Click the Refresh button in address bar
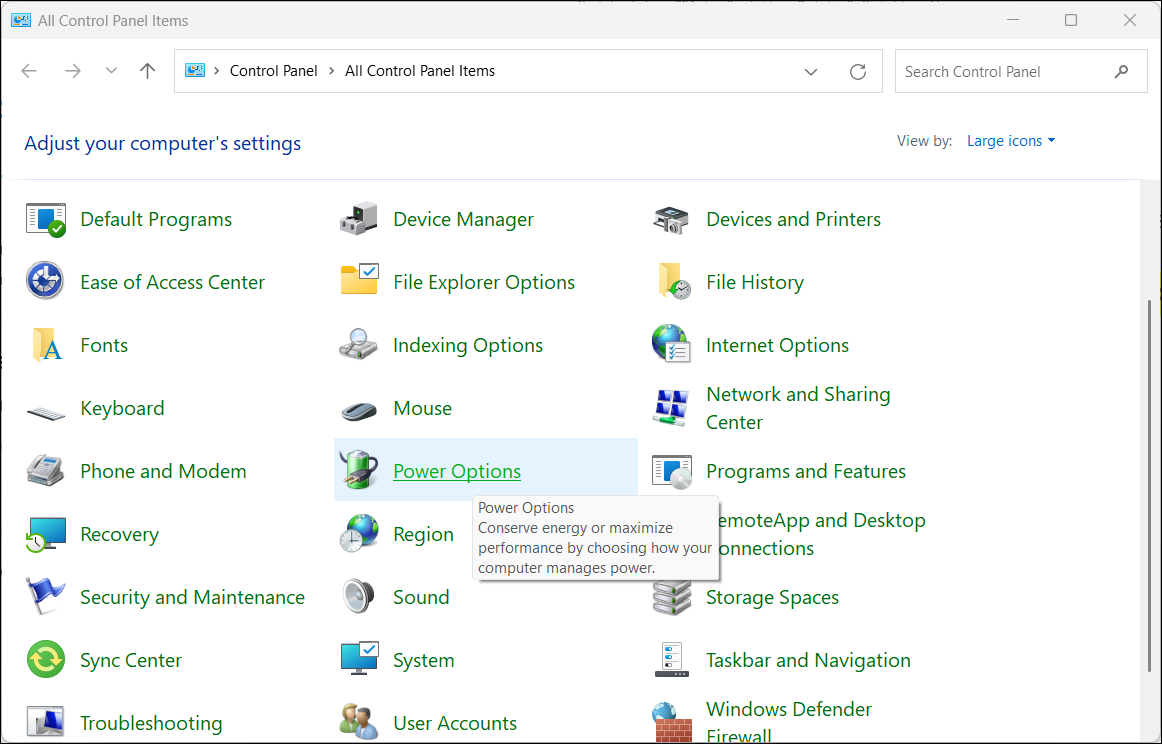1162x744 pixels. pos(857,72)
